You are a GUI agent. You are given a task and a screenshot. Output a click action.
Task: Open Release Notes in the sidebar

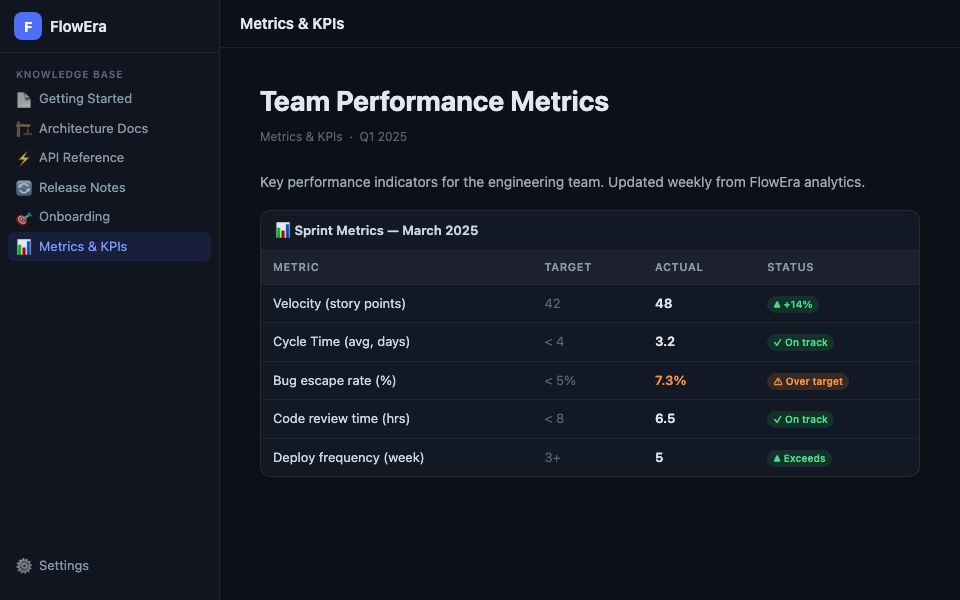[x=82, y=188]
